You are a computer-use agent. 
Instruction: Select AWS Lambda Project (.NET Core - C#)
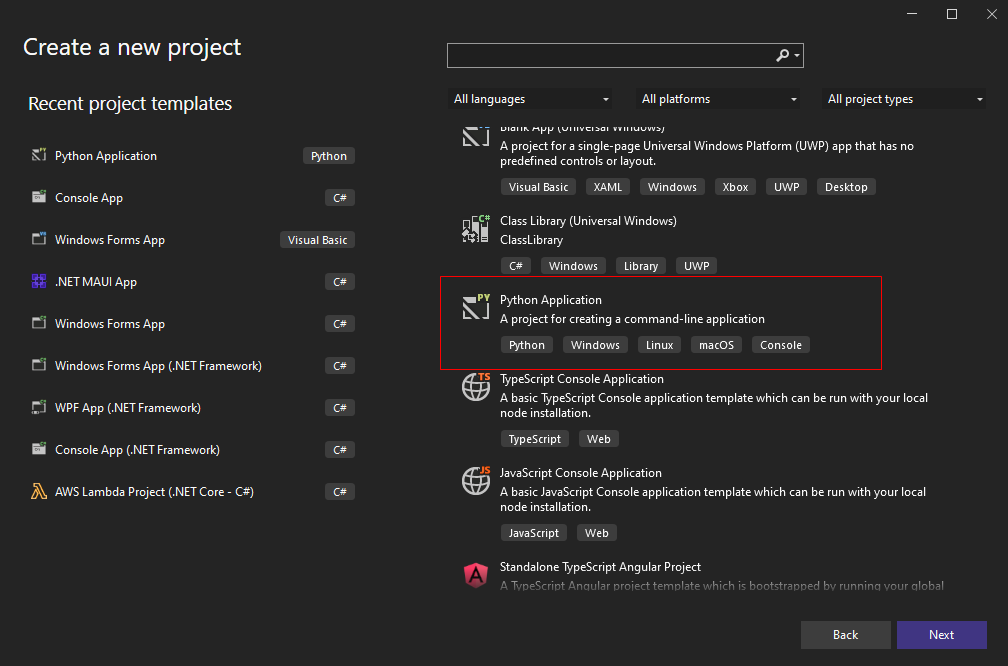click(x=193, y=492)
